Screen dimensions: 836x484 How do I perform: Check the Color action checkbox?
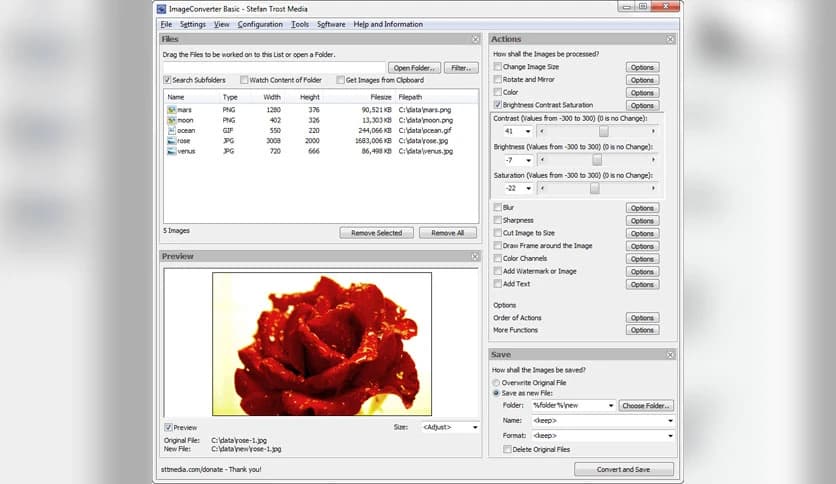497,92
